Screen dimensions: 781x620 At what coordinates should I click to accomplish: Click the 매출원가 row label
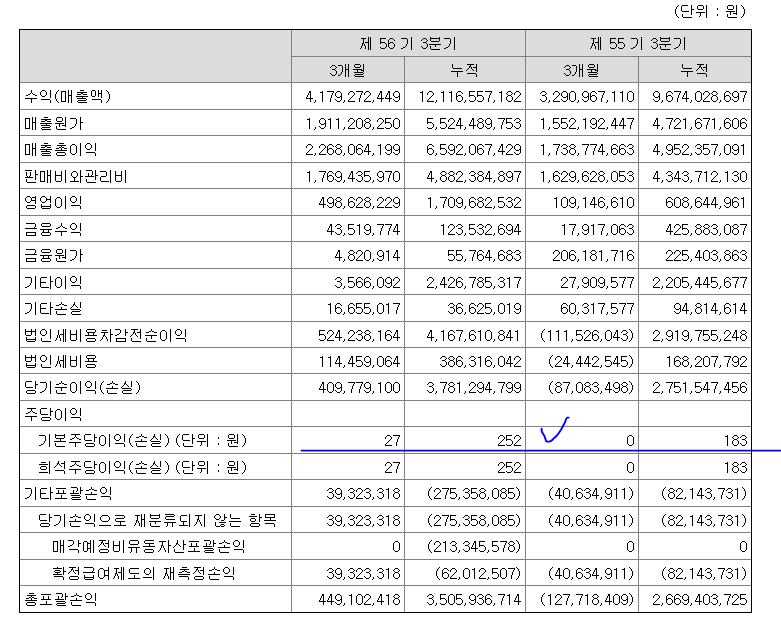(53, 123)
